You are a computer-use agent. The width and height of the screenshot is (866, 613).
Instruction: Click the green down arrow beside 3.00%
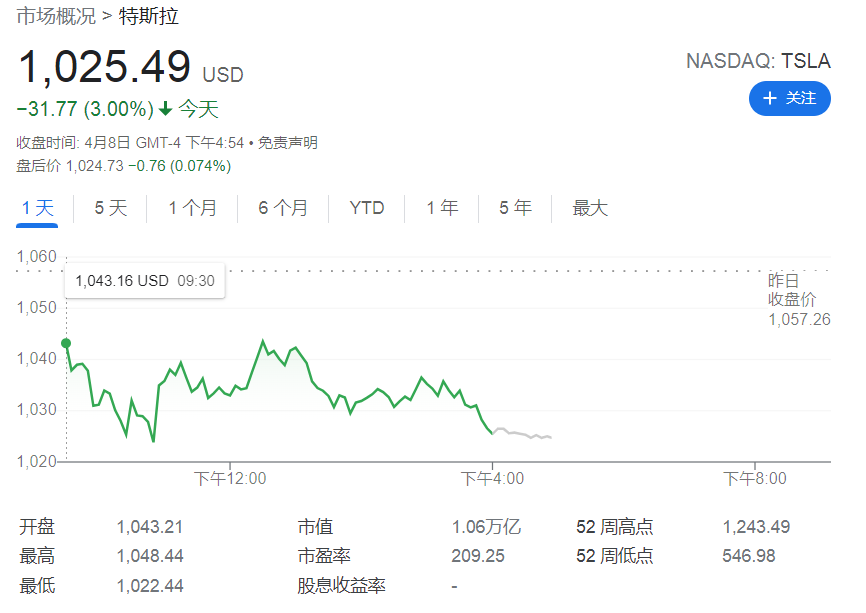[165, 109]
